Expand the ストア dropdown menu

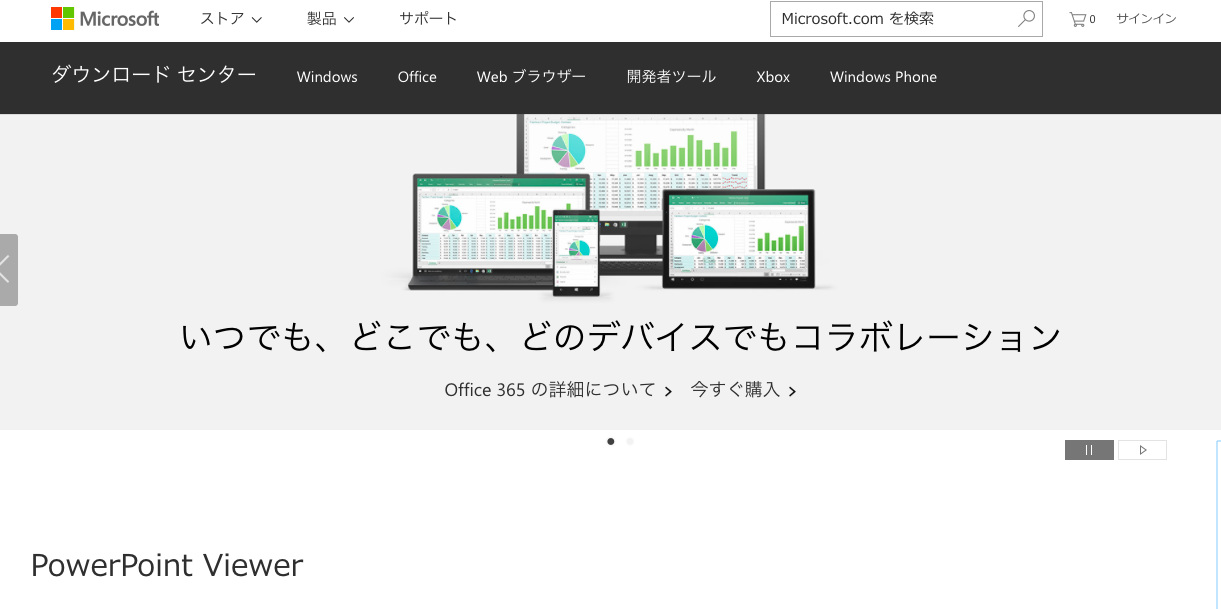coord(231,18)
